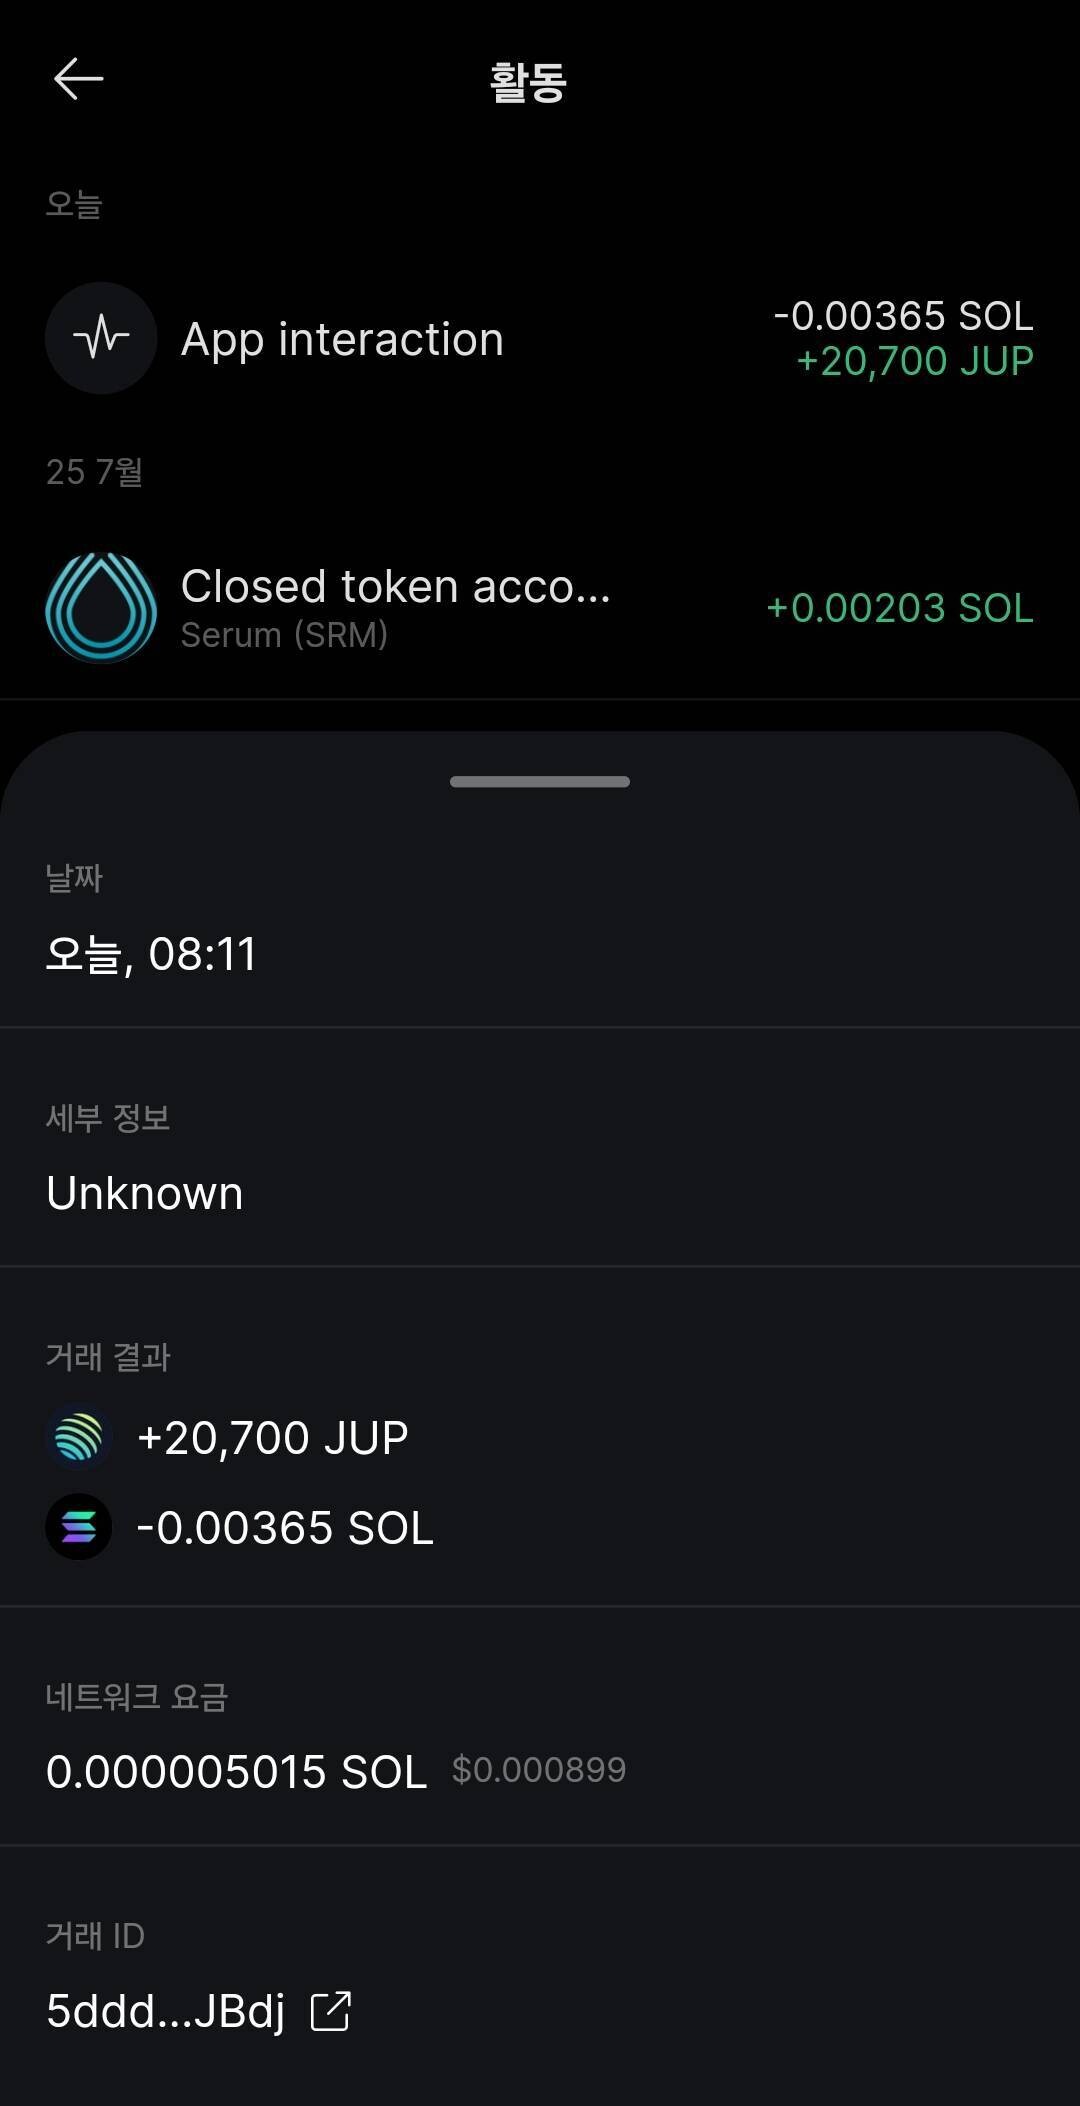Click transaction ID 5ddd...JBdj
The image size is (1080, 2106).
[166, 2011]
